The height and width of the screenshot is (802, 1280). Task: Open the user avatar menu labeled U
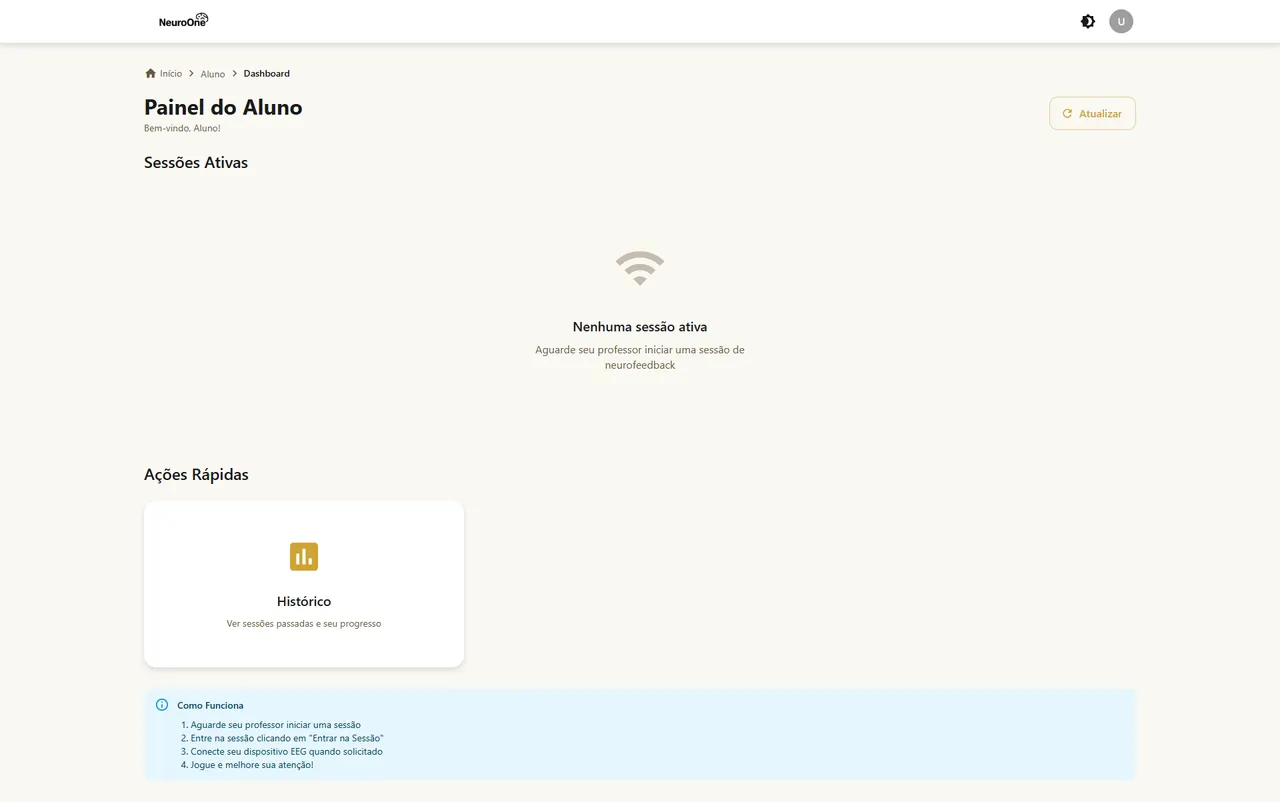coord(1121,21)
